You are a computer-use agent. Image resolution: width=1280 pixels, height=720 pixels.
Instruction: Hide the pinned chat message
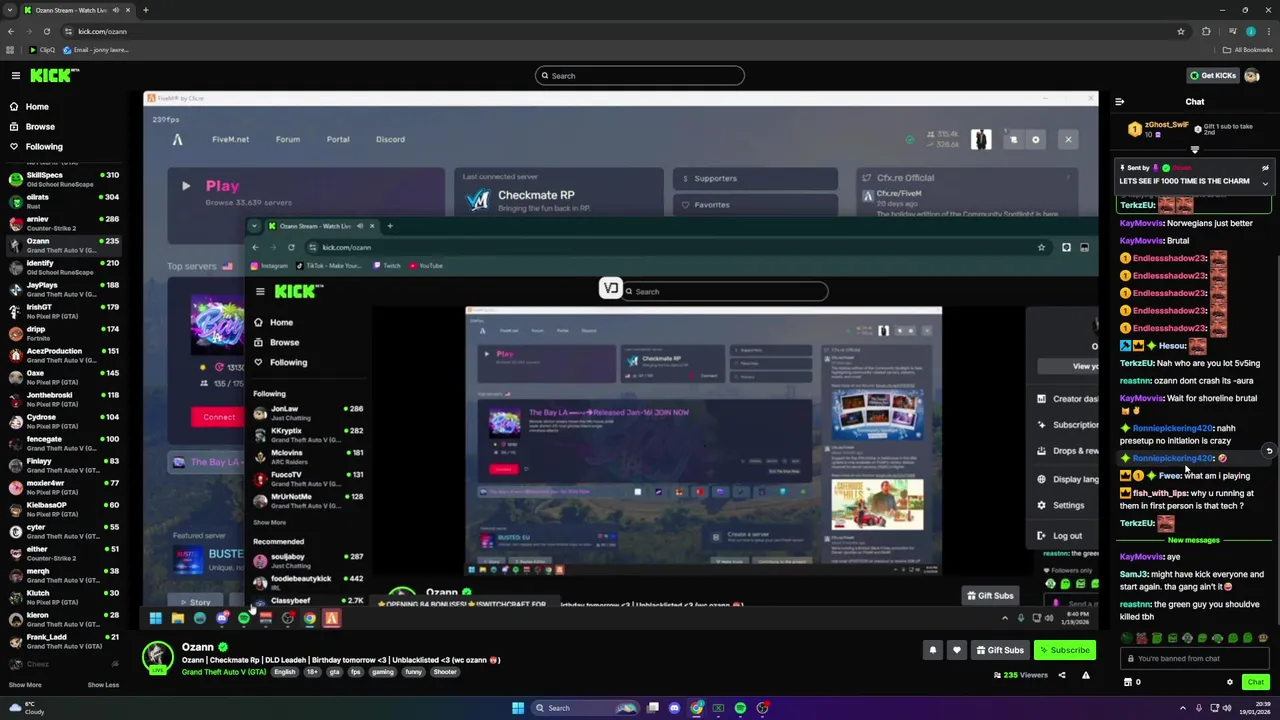pos(1265,168)
